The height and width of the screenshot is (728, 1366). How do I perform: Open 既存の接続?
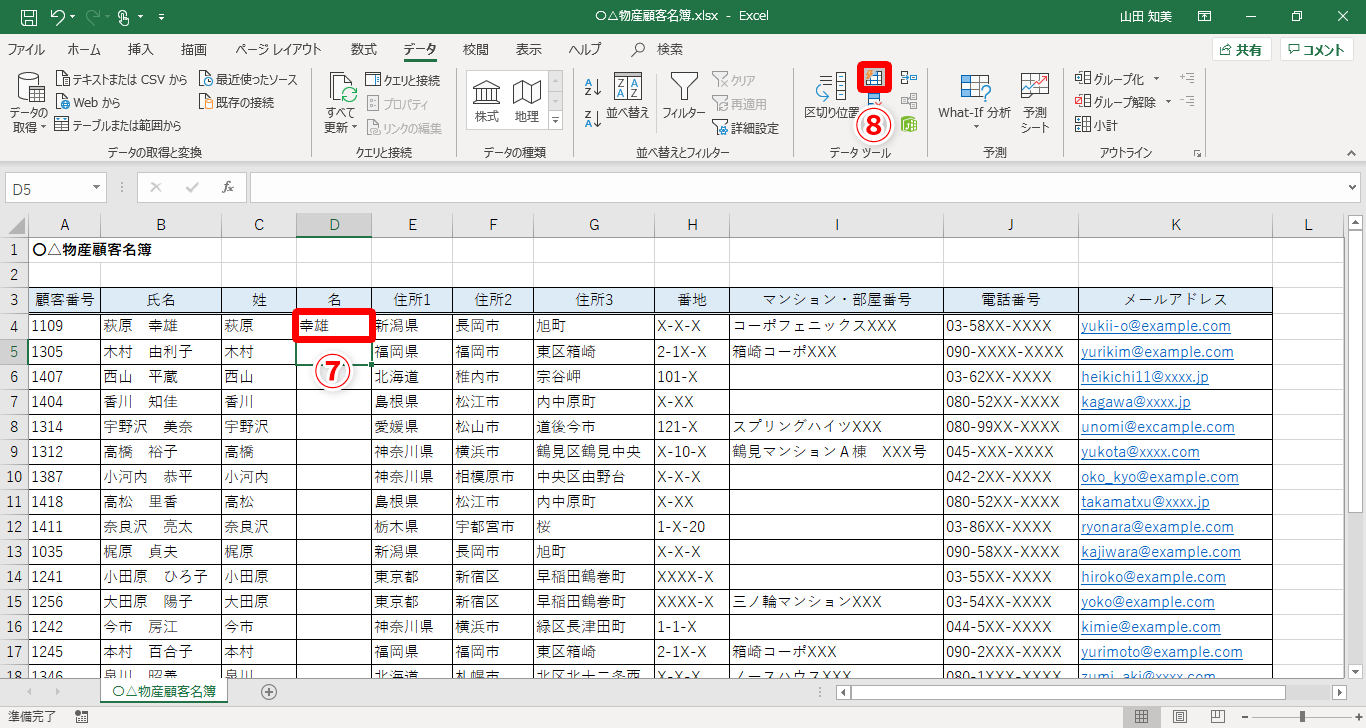point(236,102)
